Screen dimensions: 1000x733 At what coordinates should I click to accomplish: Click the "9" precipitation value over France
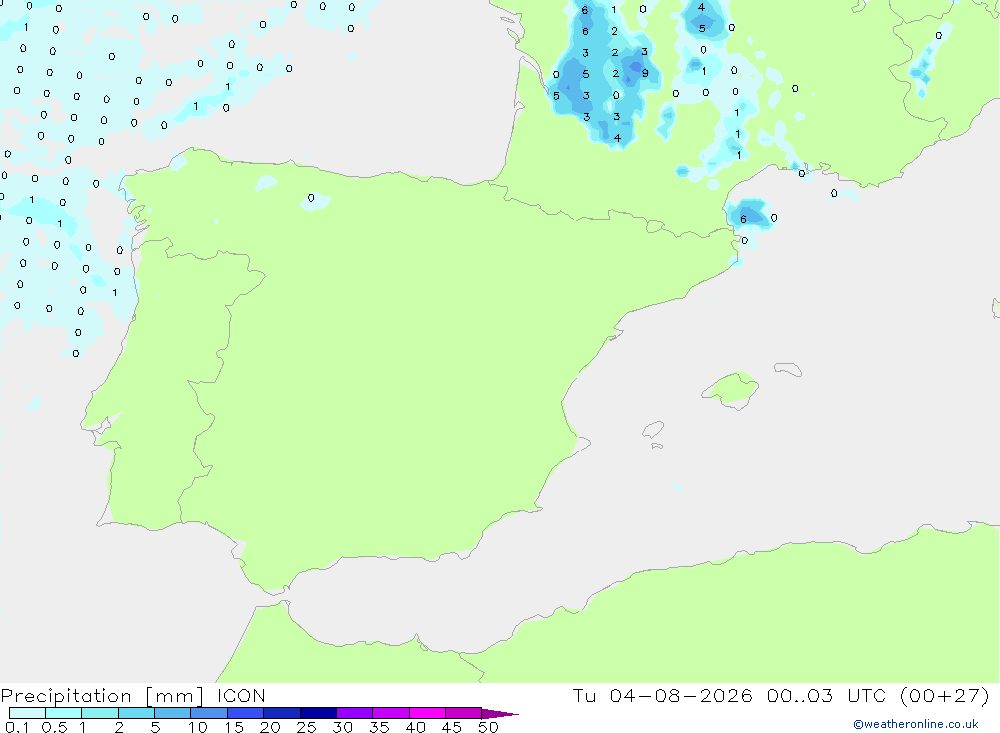645,73
